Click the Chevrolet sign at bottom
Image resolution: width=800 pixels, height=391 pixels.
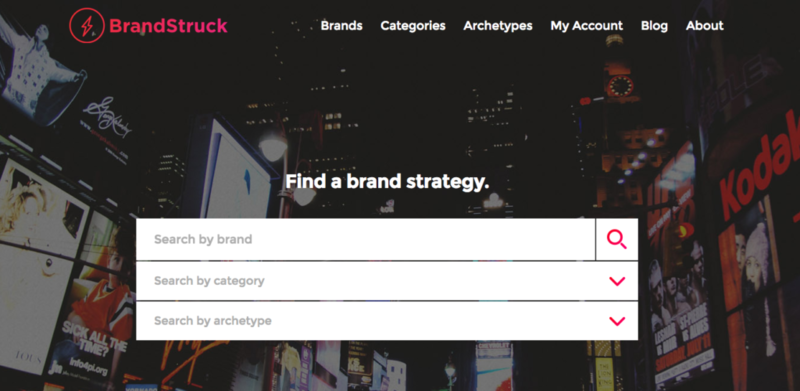tap(493, 349)
